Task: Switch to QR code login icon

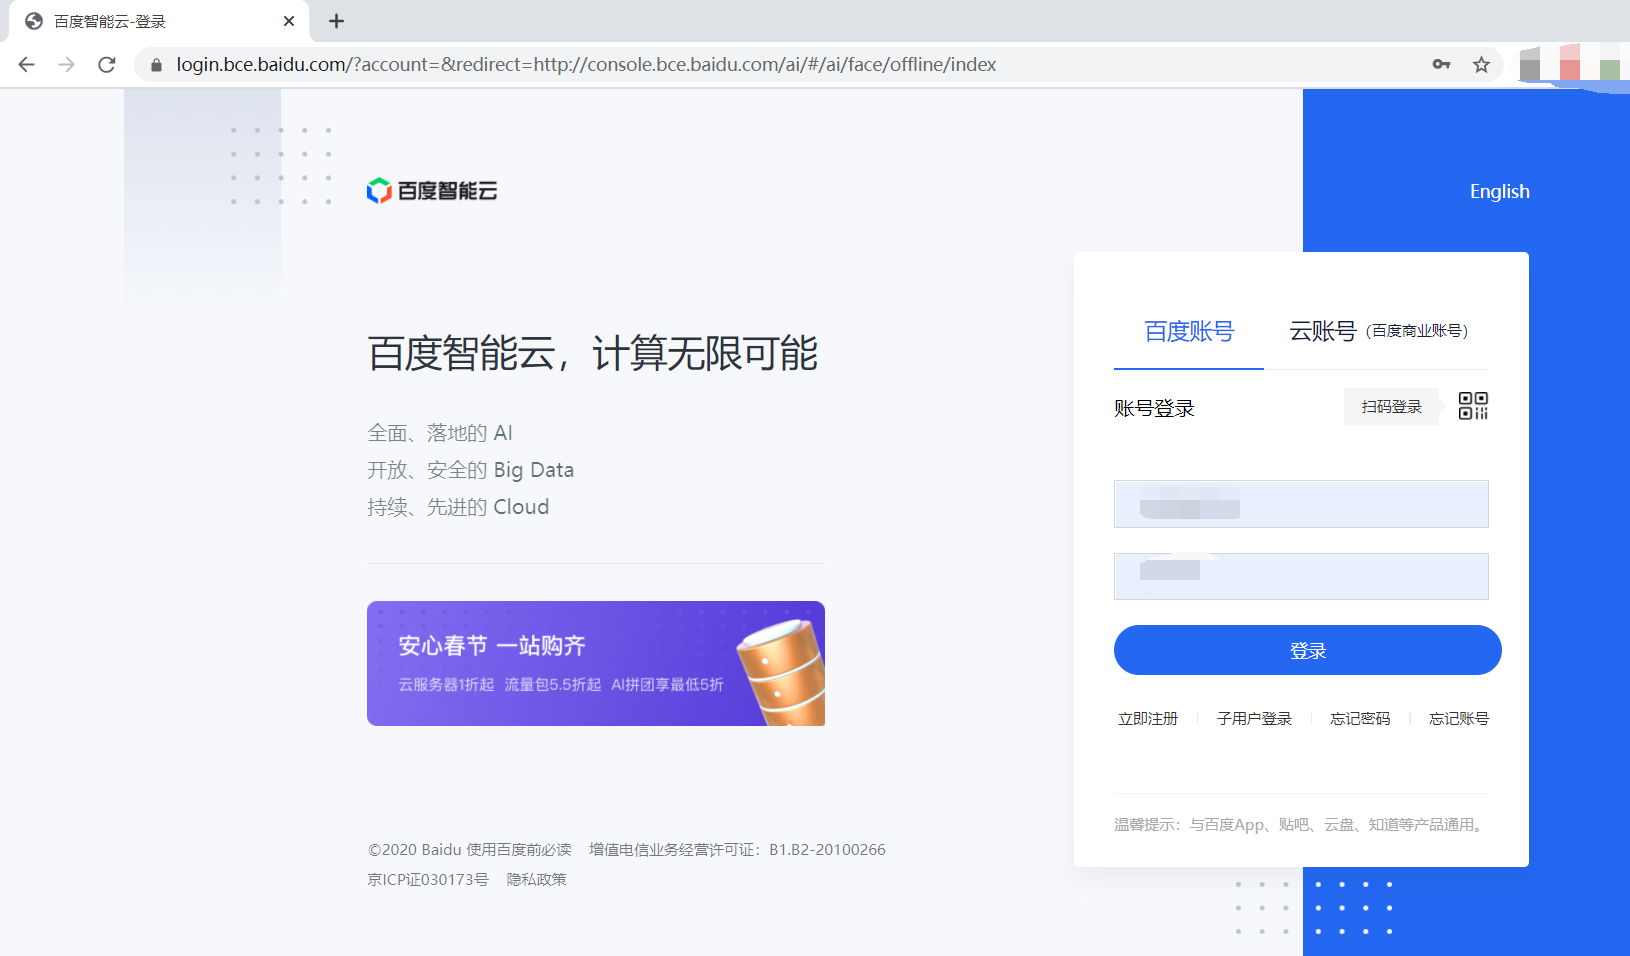Action: point(1473,406)
